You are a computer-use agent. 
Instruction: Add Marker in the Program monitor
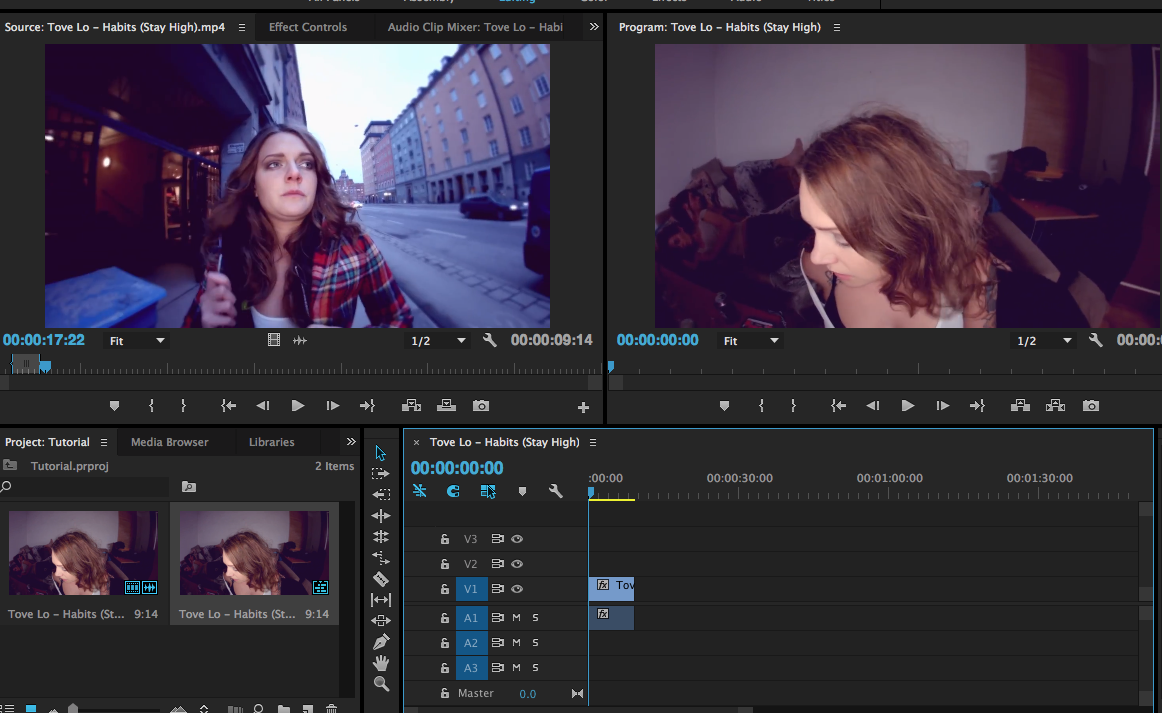point(724,406)
